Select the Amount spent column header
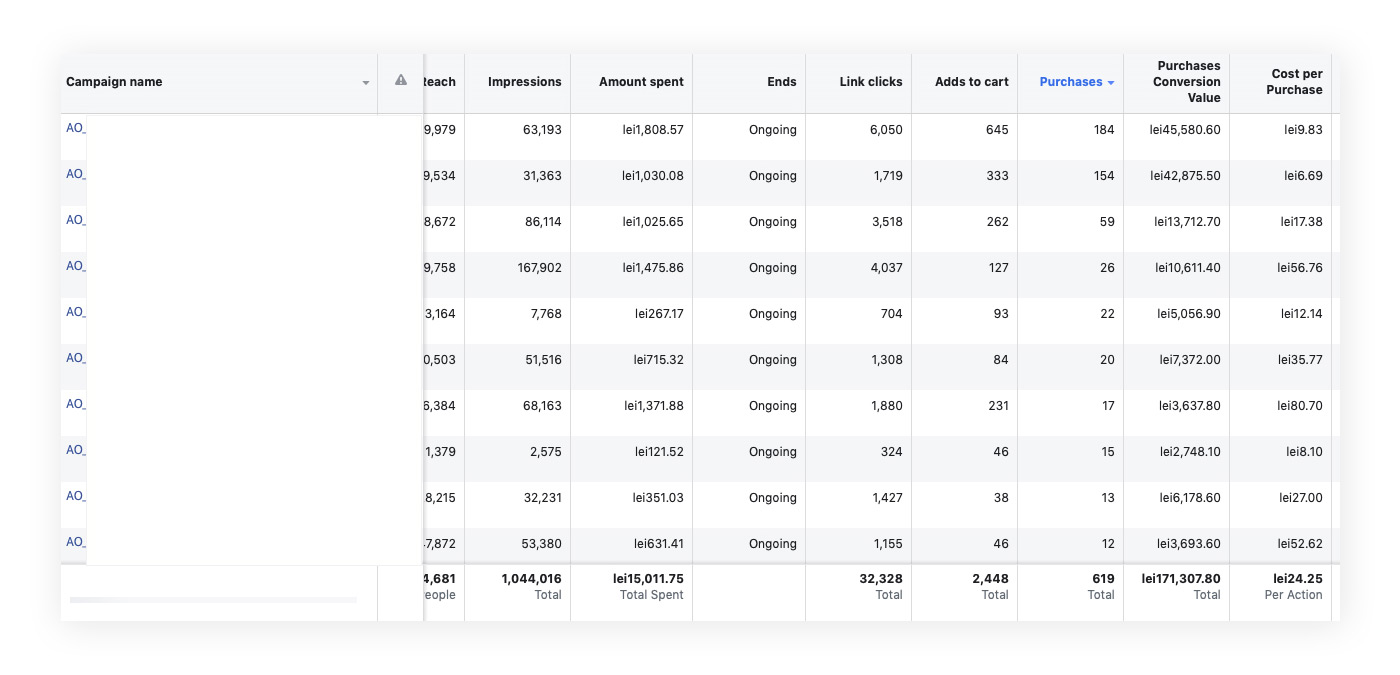 pos(641,82)
